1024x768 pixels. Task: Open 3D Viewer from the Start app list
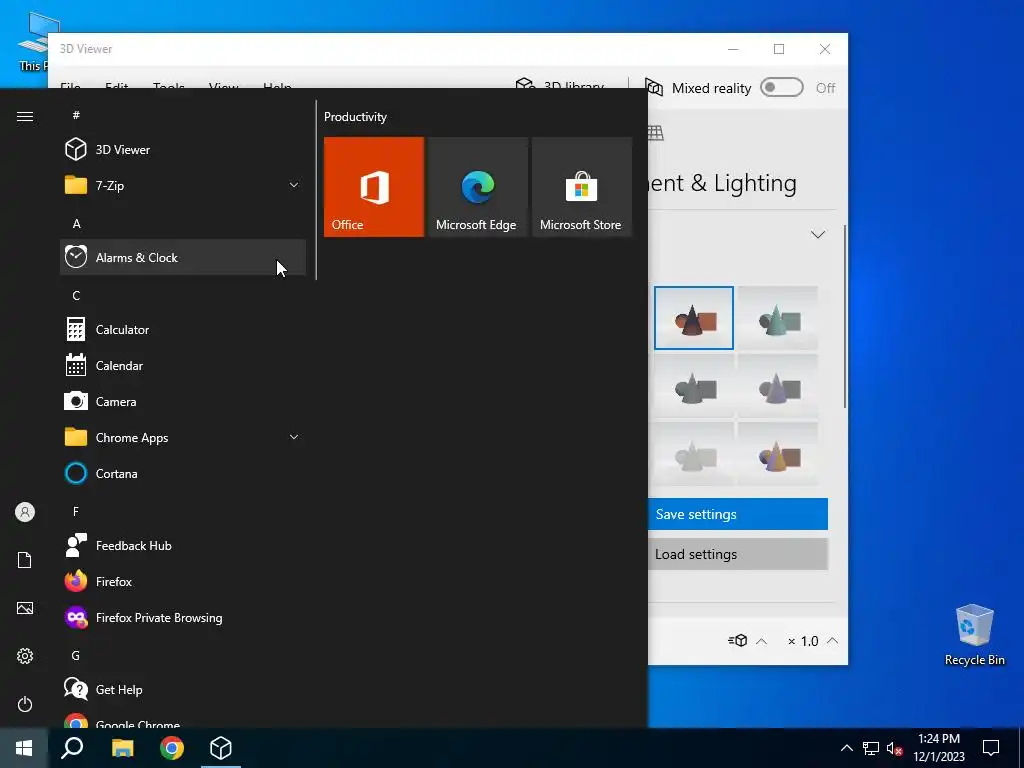(182, 150)
